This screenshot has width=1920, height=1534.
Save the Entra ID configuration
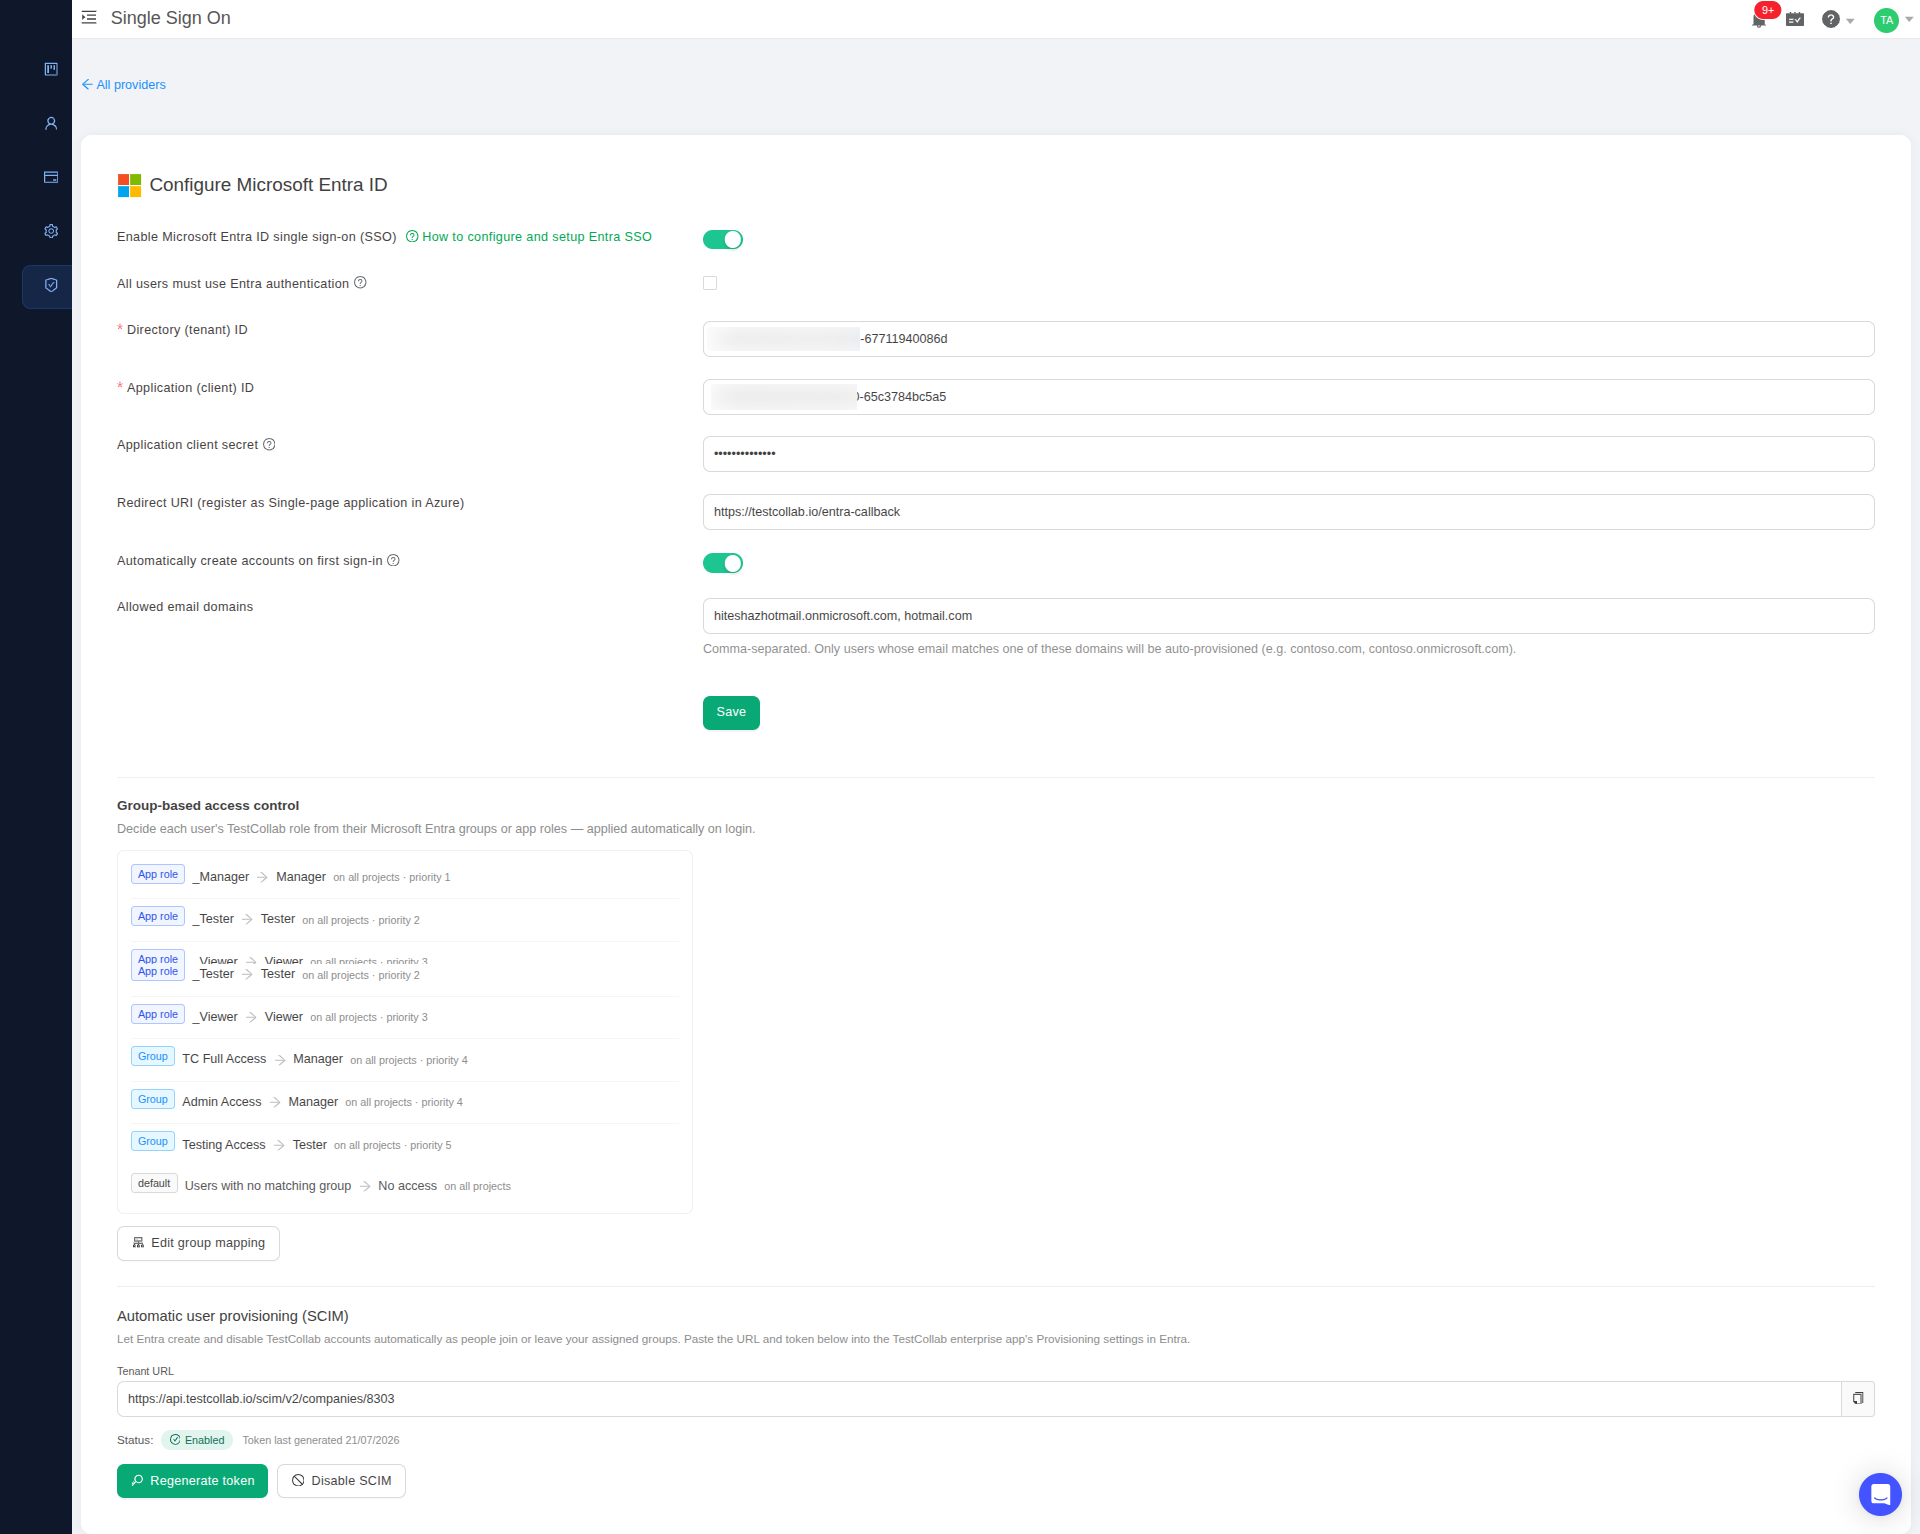(x=731, y=713)
